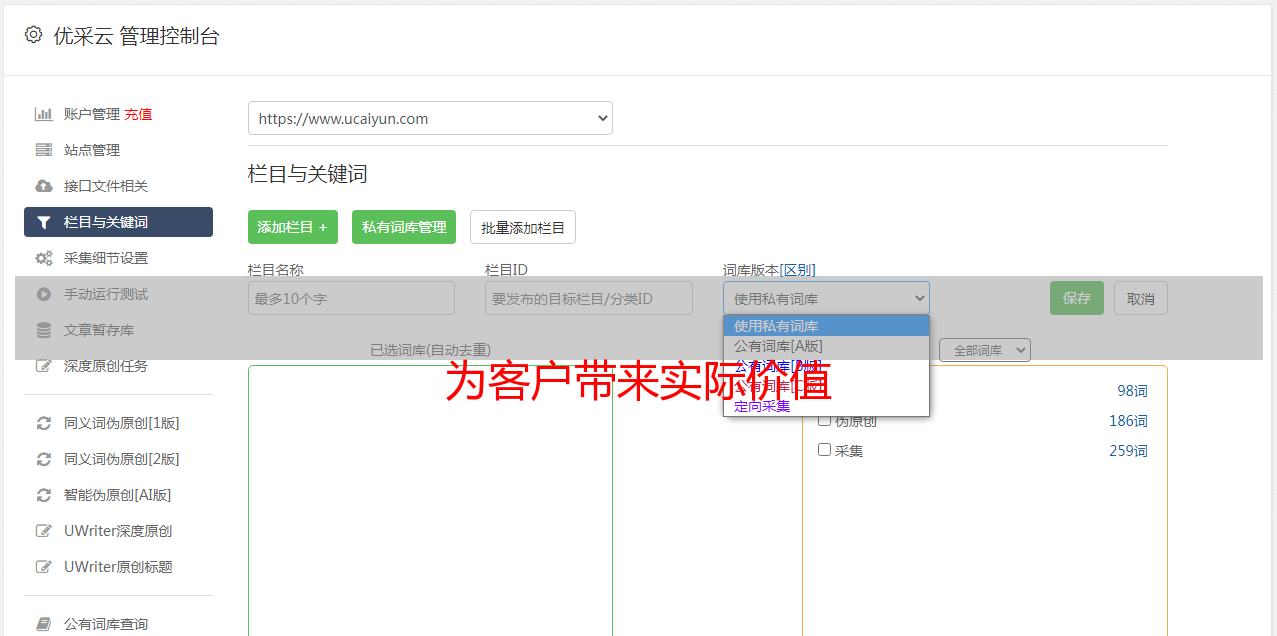The height and width of the screenshot is (636, 1277).
Task: Click the 98词 count
Action: [x=1132, y=391]
